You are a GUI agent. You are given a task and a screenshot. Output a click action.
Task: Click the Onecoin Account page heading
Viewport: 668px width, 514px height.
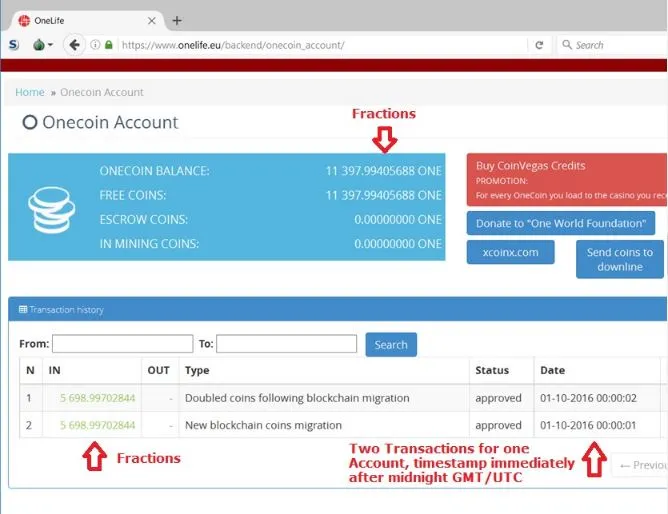point(101,122)
